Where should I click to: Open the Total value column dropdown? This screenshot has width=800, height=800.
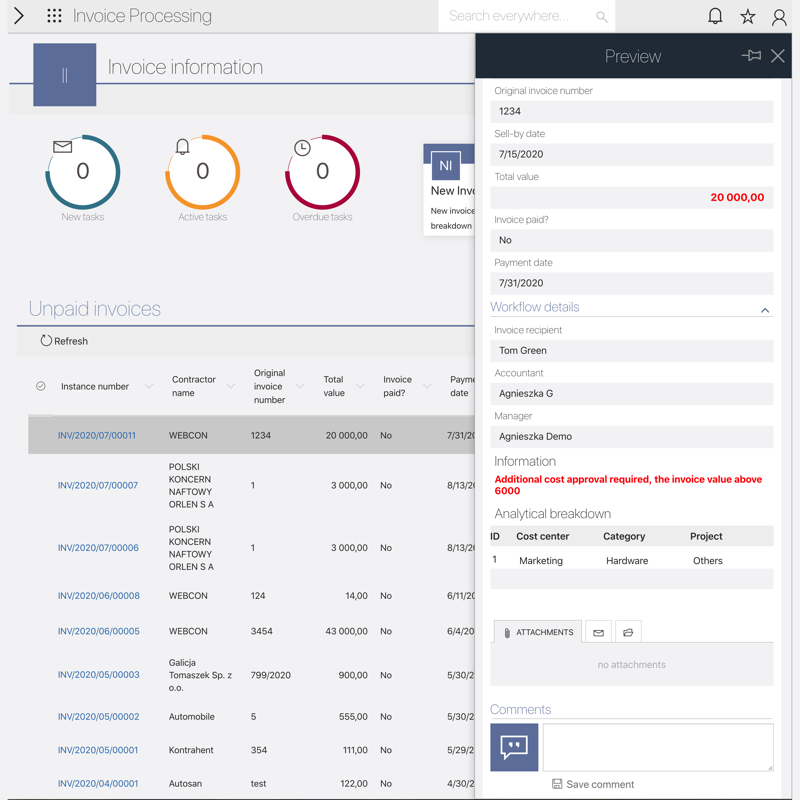360,387
